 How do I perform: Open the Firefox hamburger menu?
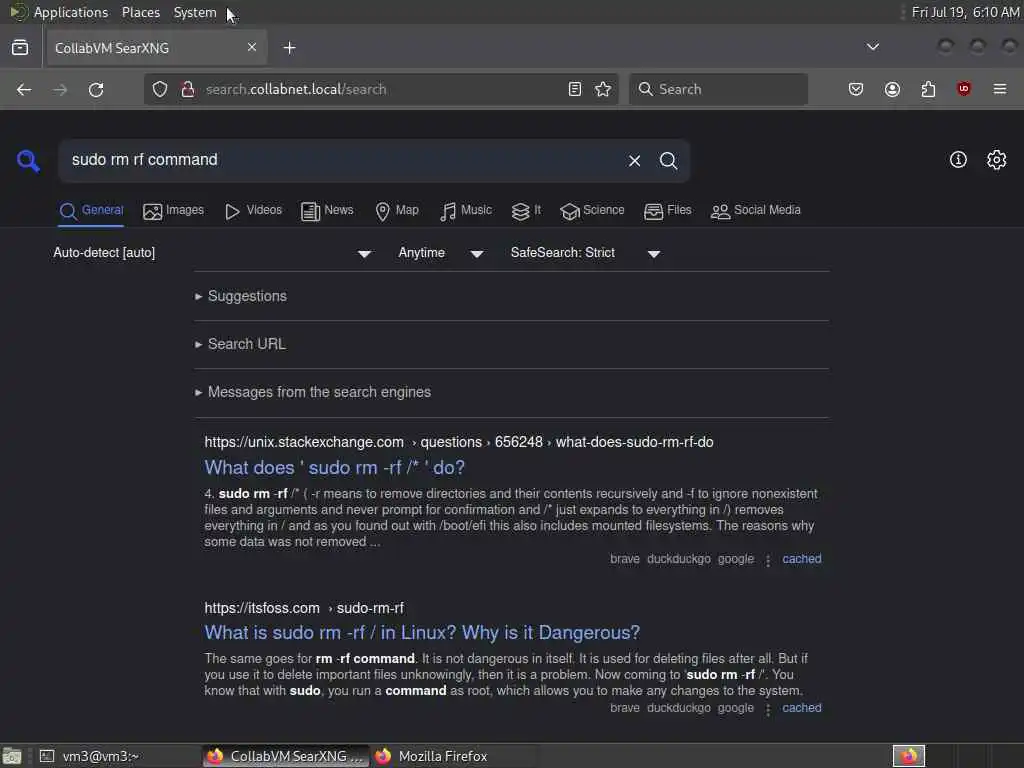(999, 89)
